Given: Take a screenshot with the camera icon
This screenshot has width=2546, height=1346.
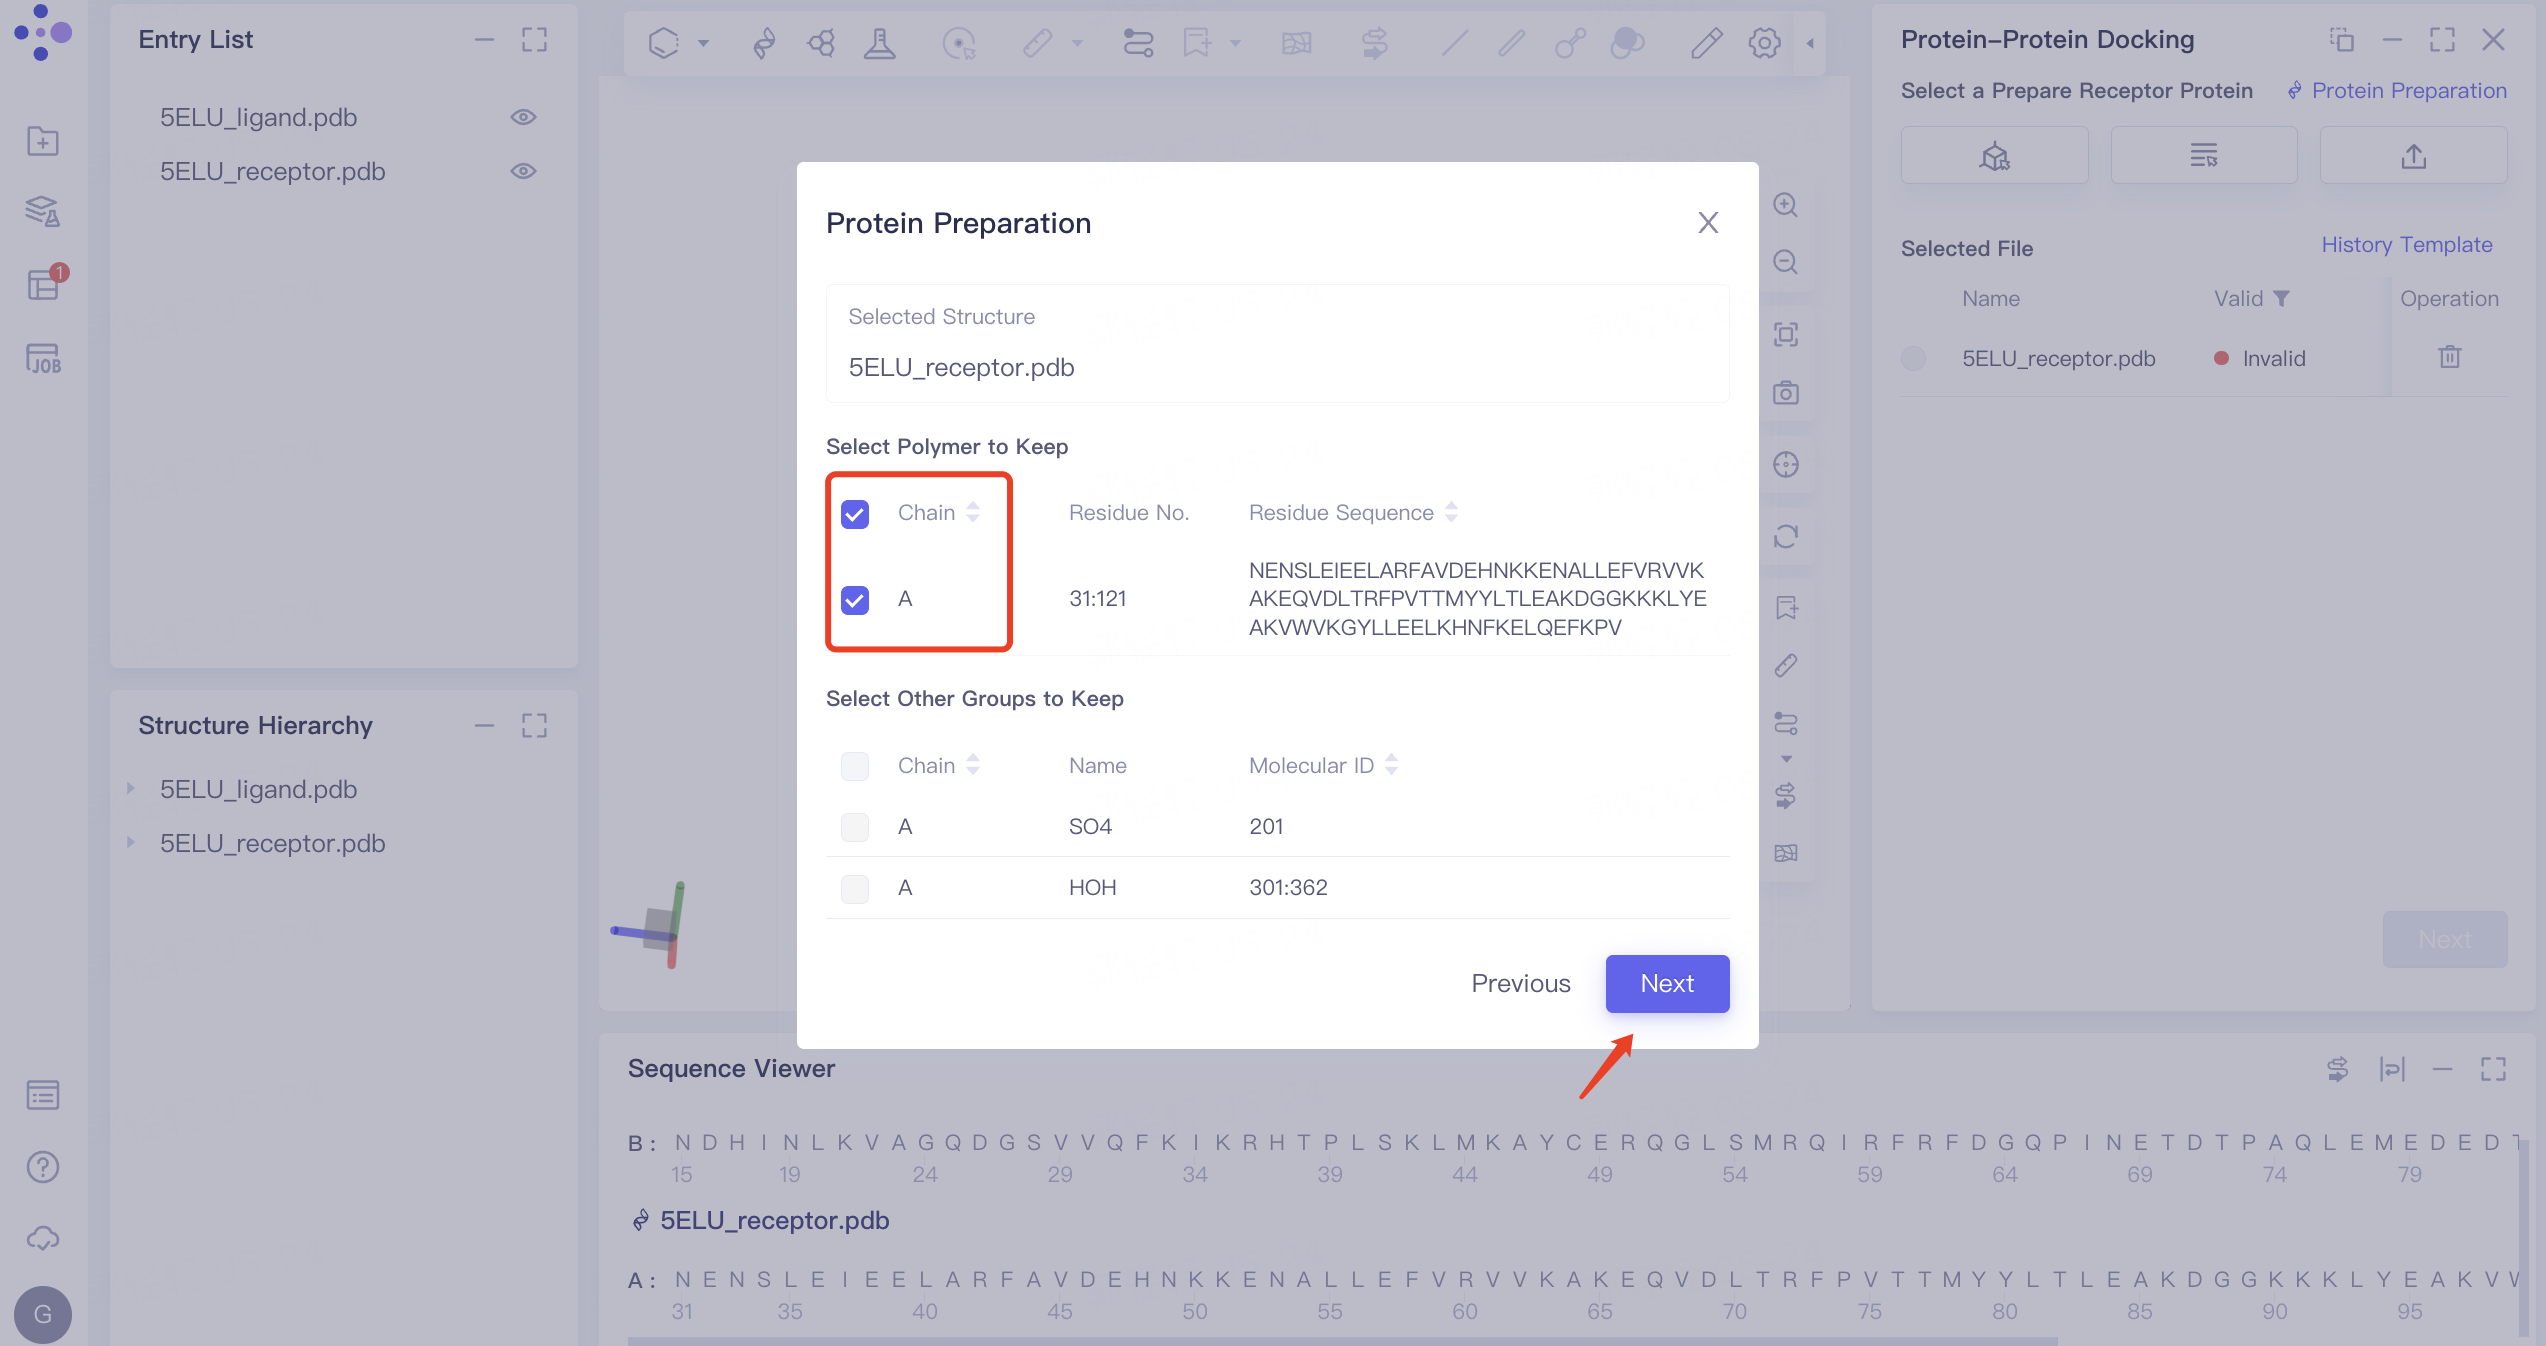Looking at the screenshot, I should click(x=1787, y=392).
